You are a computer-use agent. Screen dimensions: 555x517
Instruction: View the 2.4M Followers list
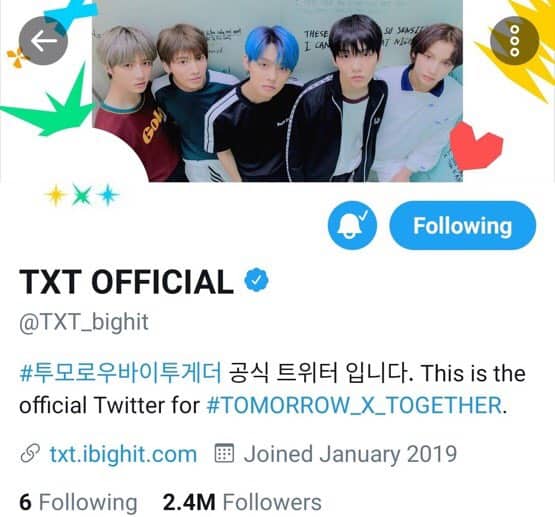242,502
